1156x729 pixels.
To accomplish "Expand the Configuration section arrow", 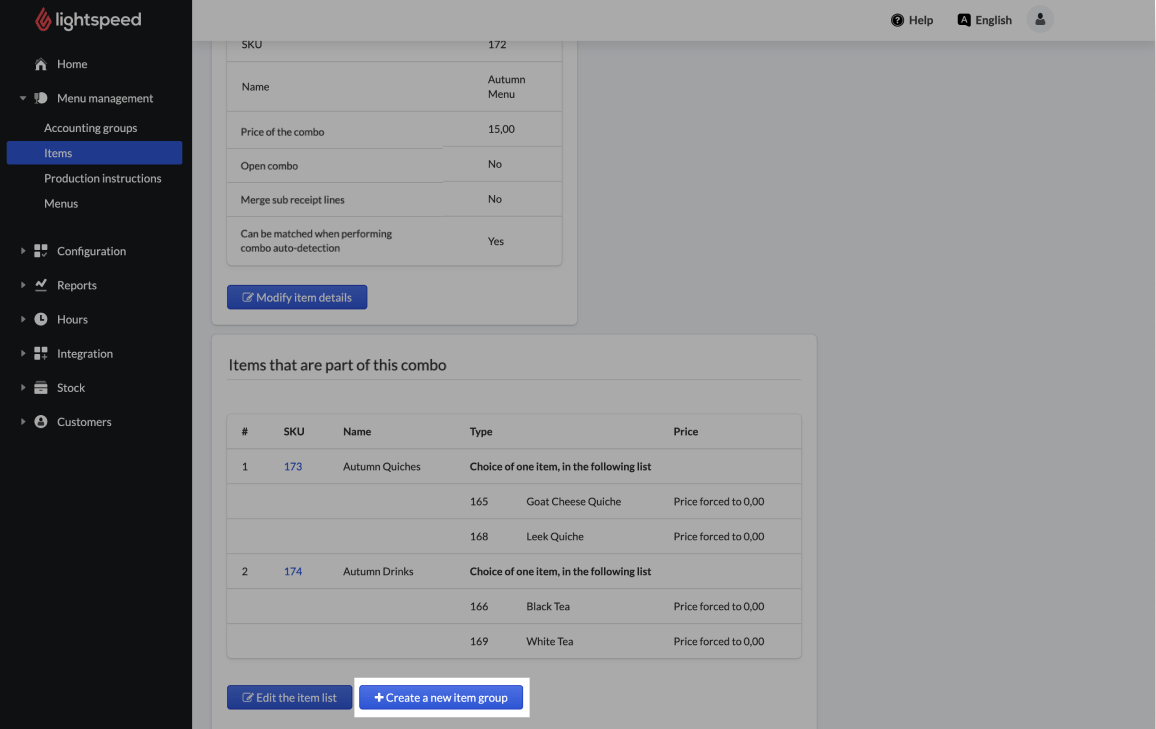I will click(23, 251).
